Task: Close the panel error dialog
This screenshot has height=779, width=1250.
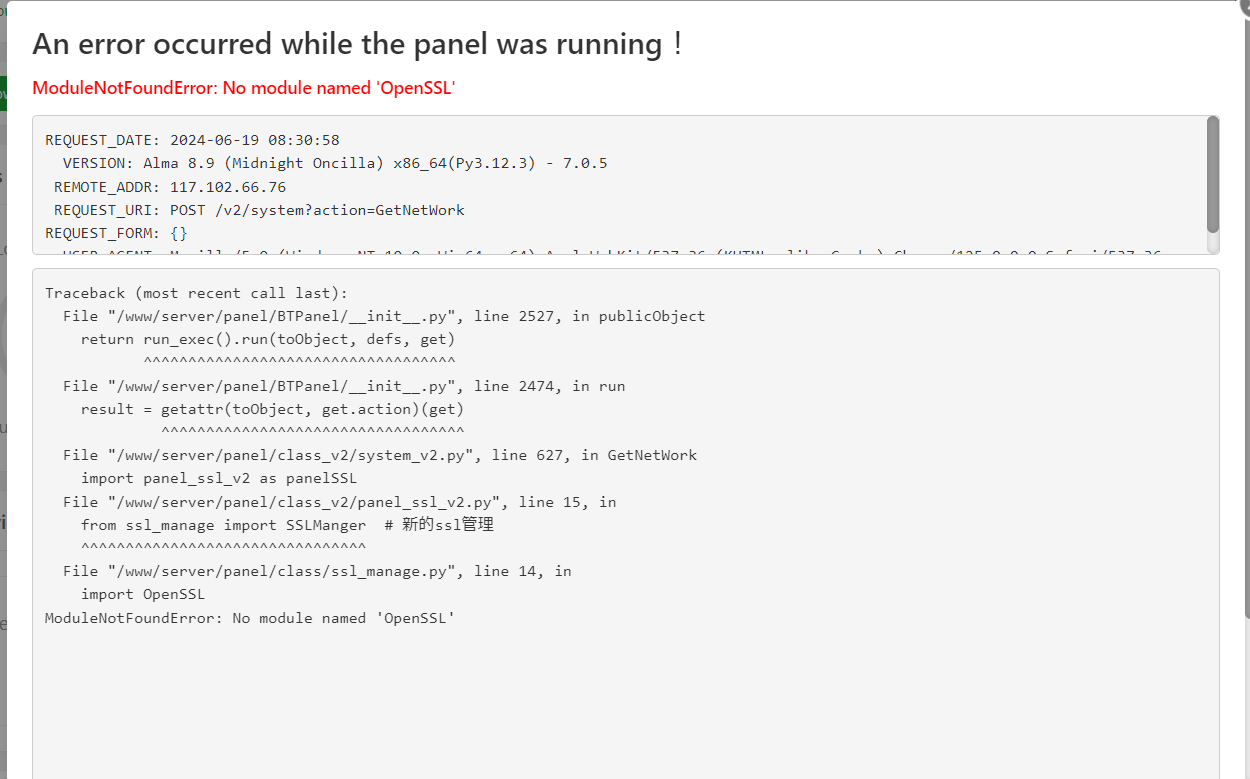Action: (x=1243, y=5)
